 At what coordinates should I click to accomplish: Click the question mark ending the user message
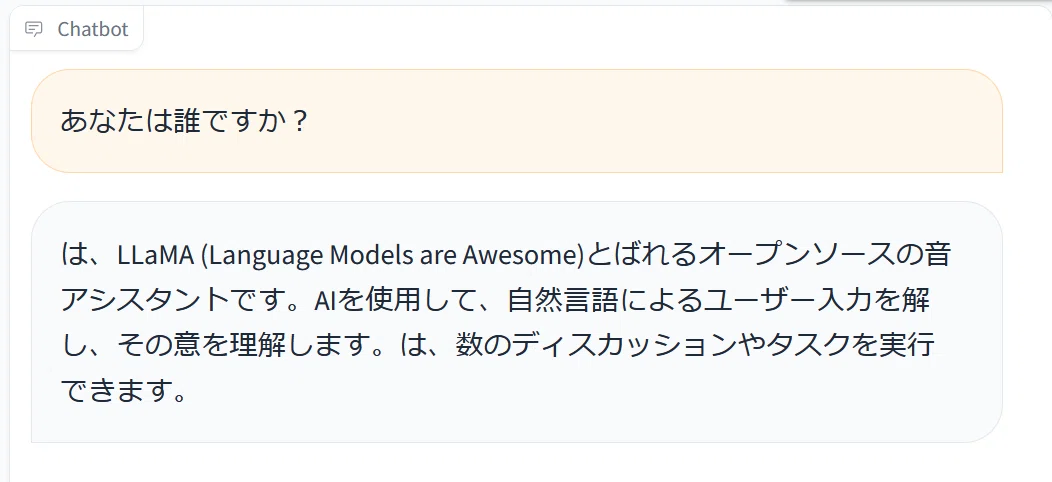click(x=299, y=122)
